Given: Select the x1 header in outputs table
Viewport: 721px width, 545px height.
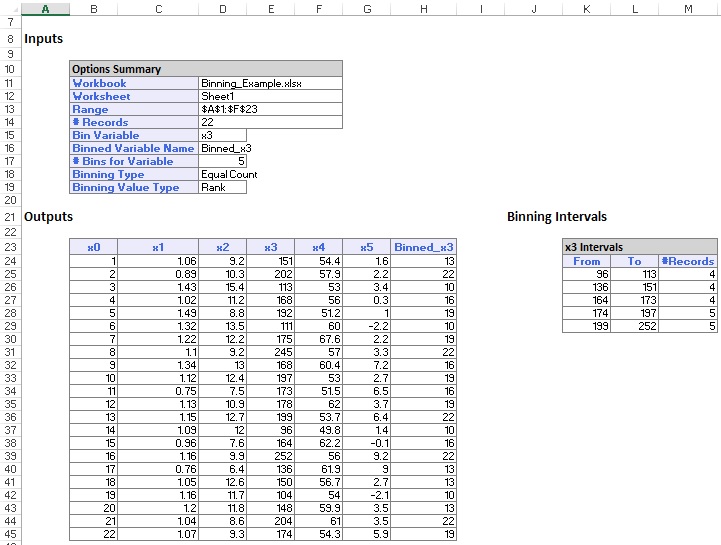Looking at the screenshot, I should (x=158, y=247).
